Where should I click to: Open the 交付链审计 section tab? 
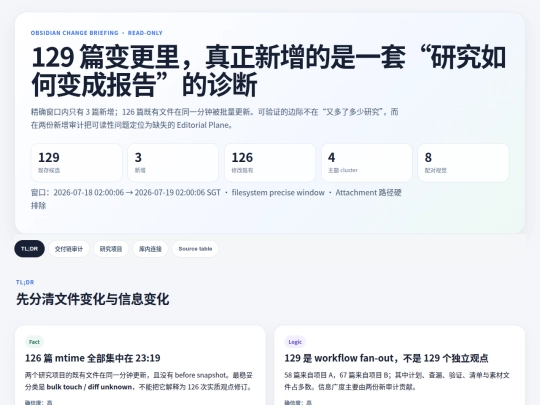69,249
